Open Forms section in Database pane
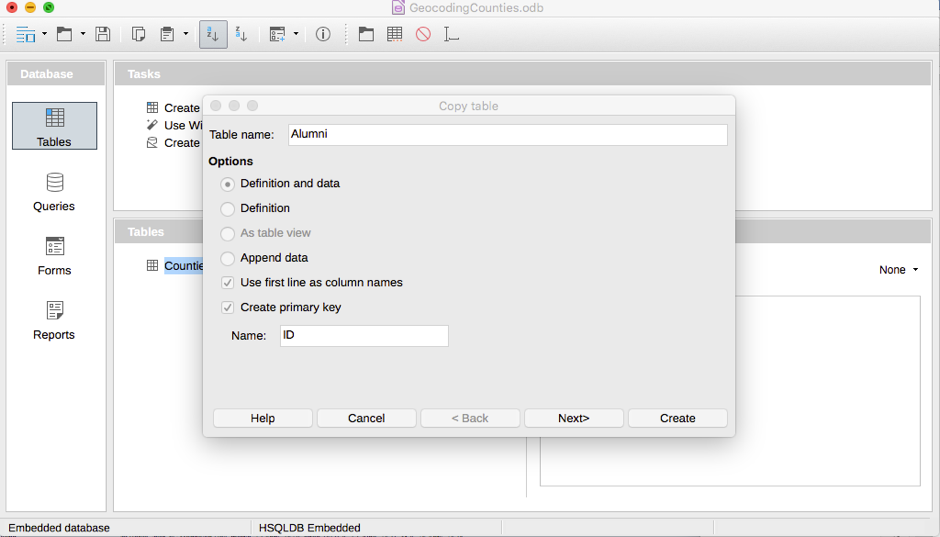 tap(54, 255)
